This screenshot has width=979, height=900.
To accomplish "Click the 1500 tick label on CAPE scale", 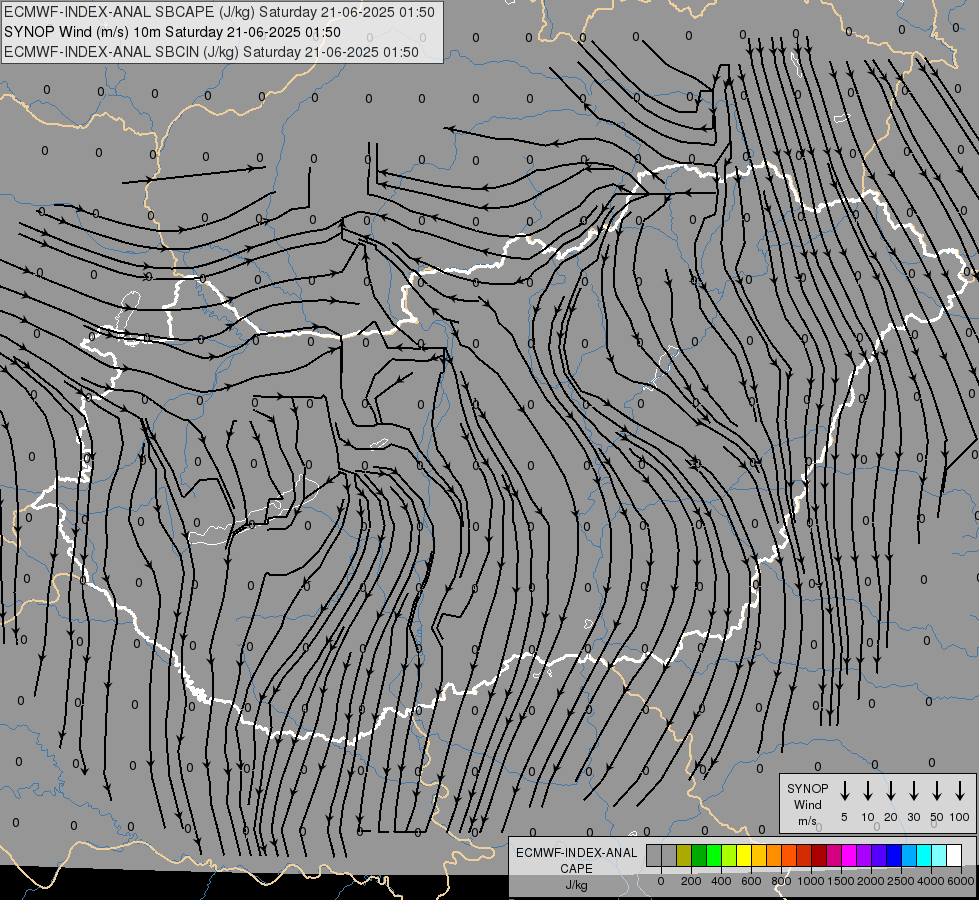I will (x=841, y=881).
